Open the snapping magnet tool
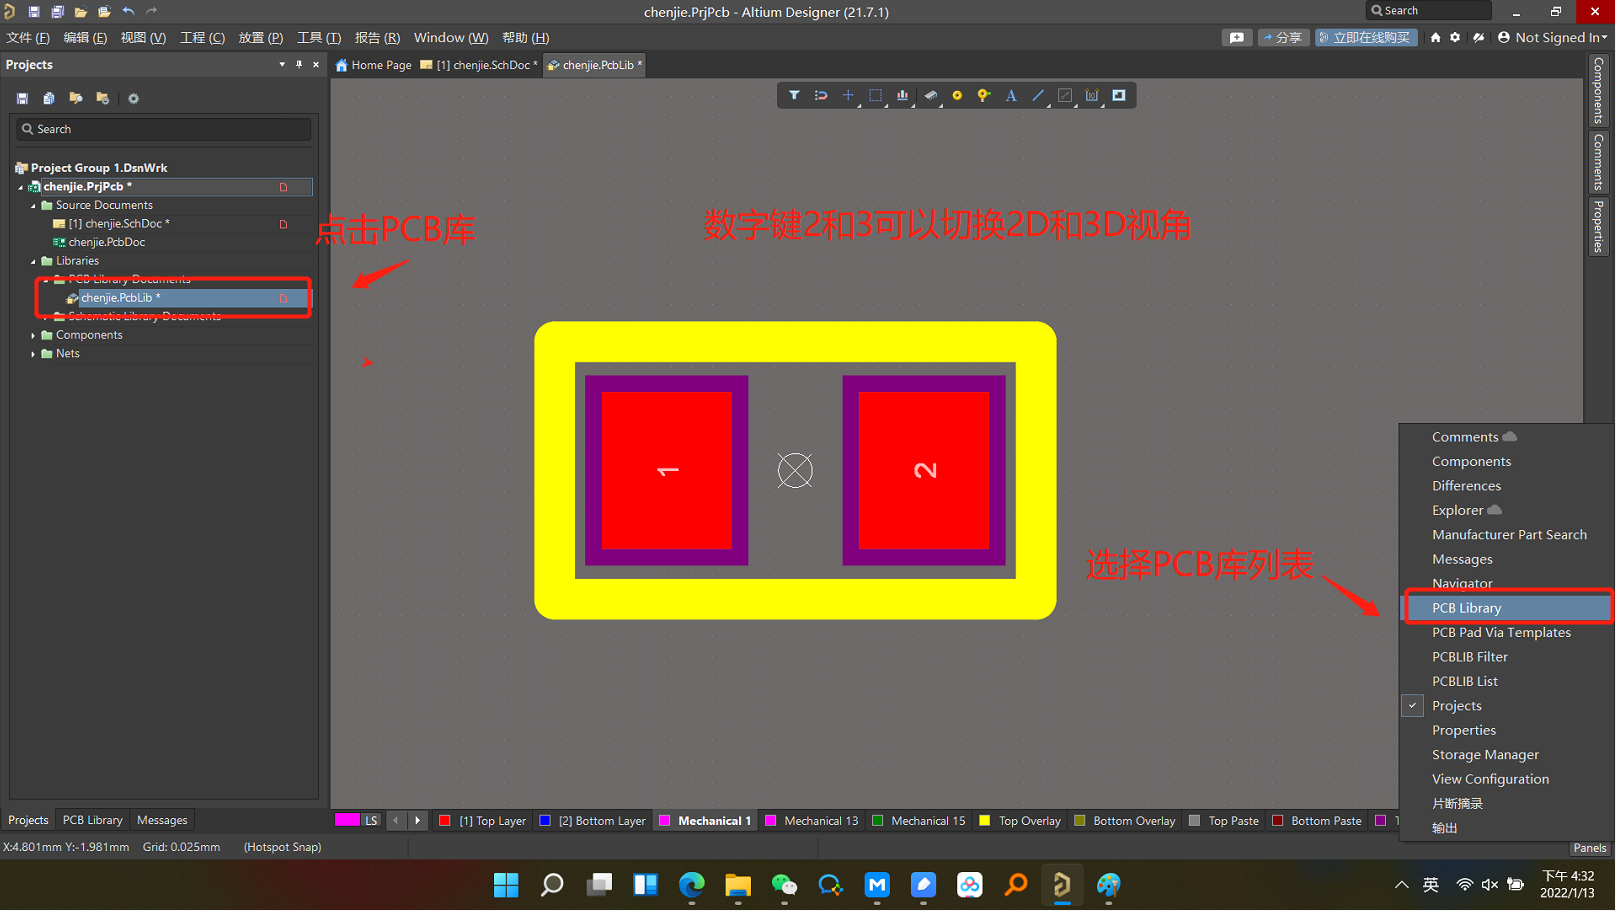Viewport: 1616px width, 911px height. click(821, 96)
